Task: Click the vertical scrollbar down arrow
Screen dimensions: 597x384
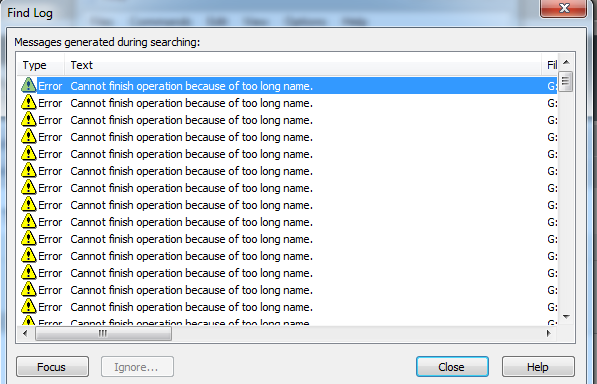Action: 566,317
